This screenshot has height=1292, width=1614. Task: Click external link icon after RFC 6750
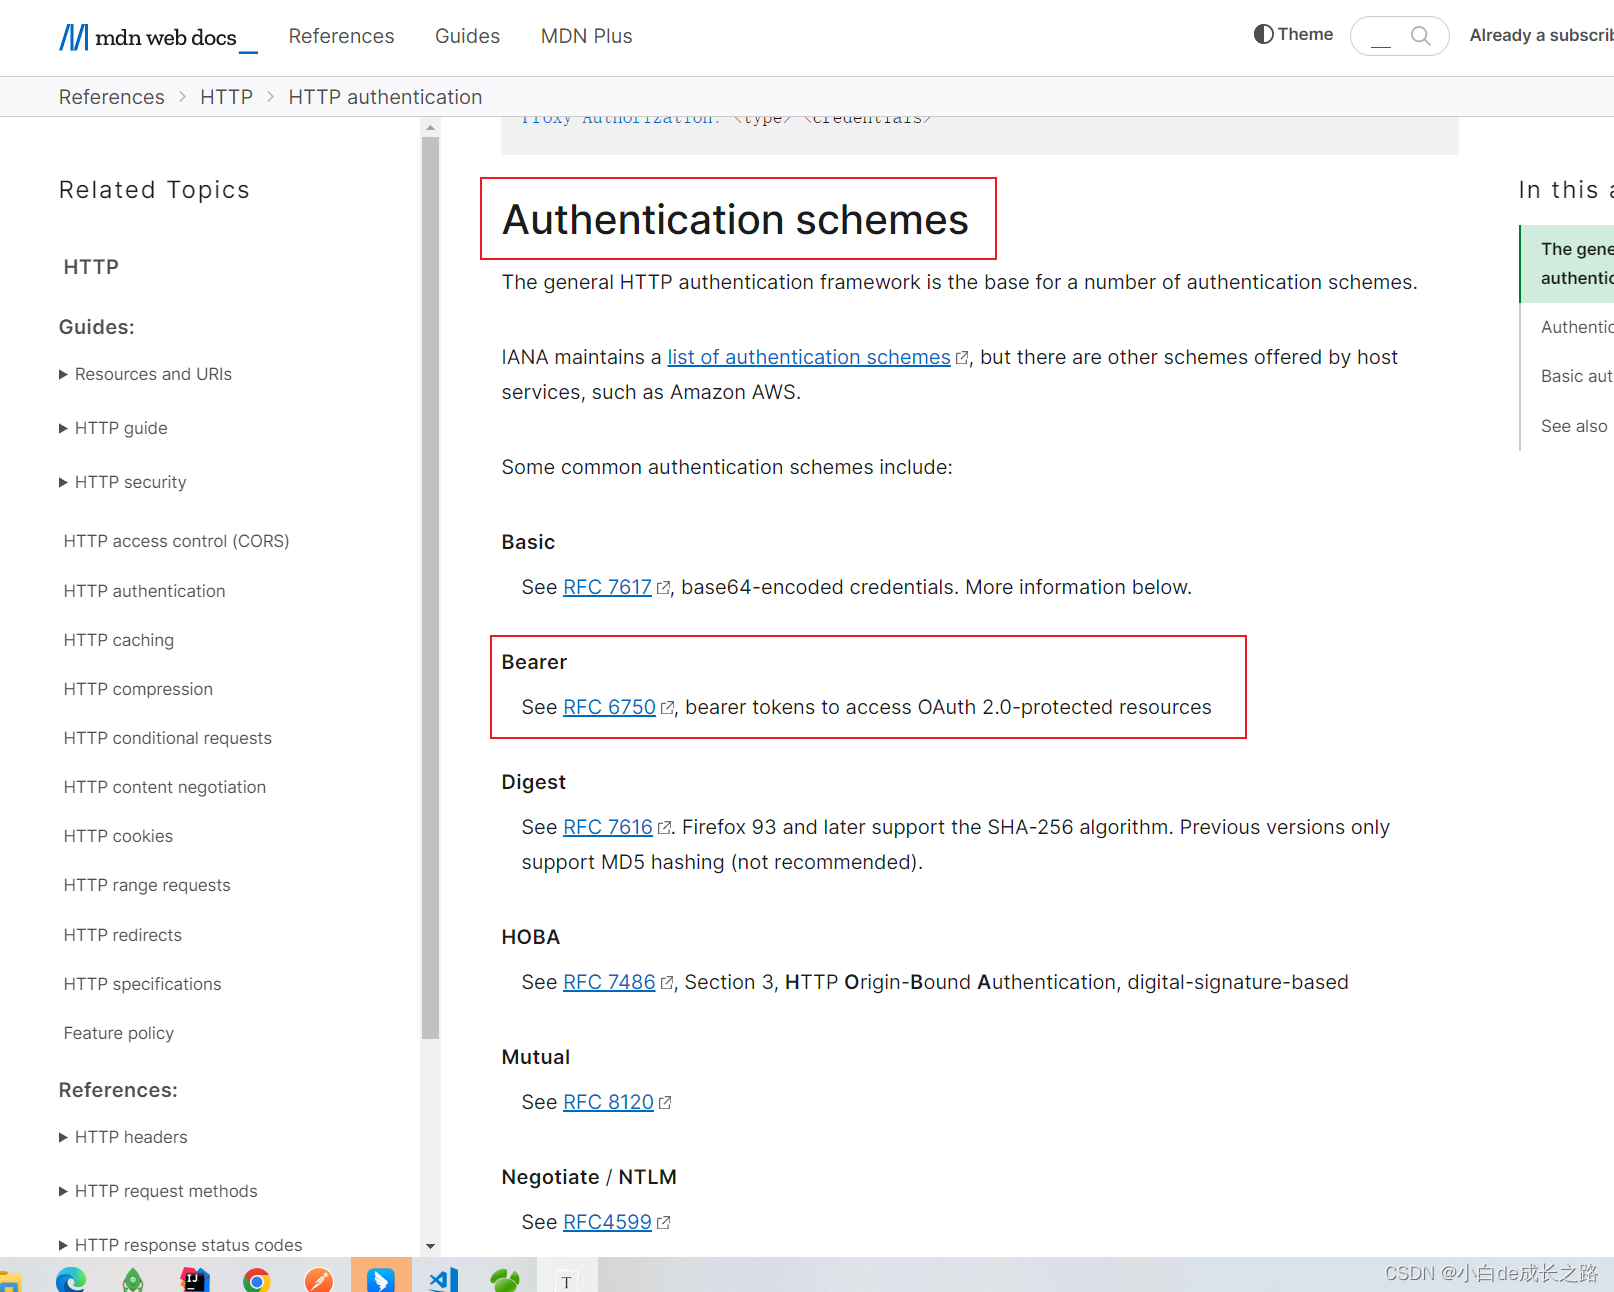coord(668,706)
